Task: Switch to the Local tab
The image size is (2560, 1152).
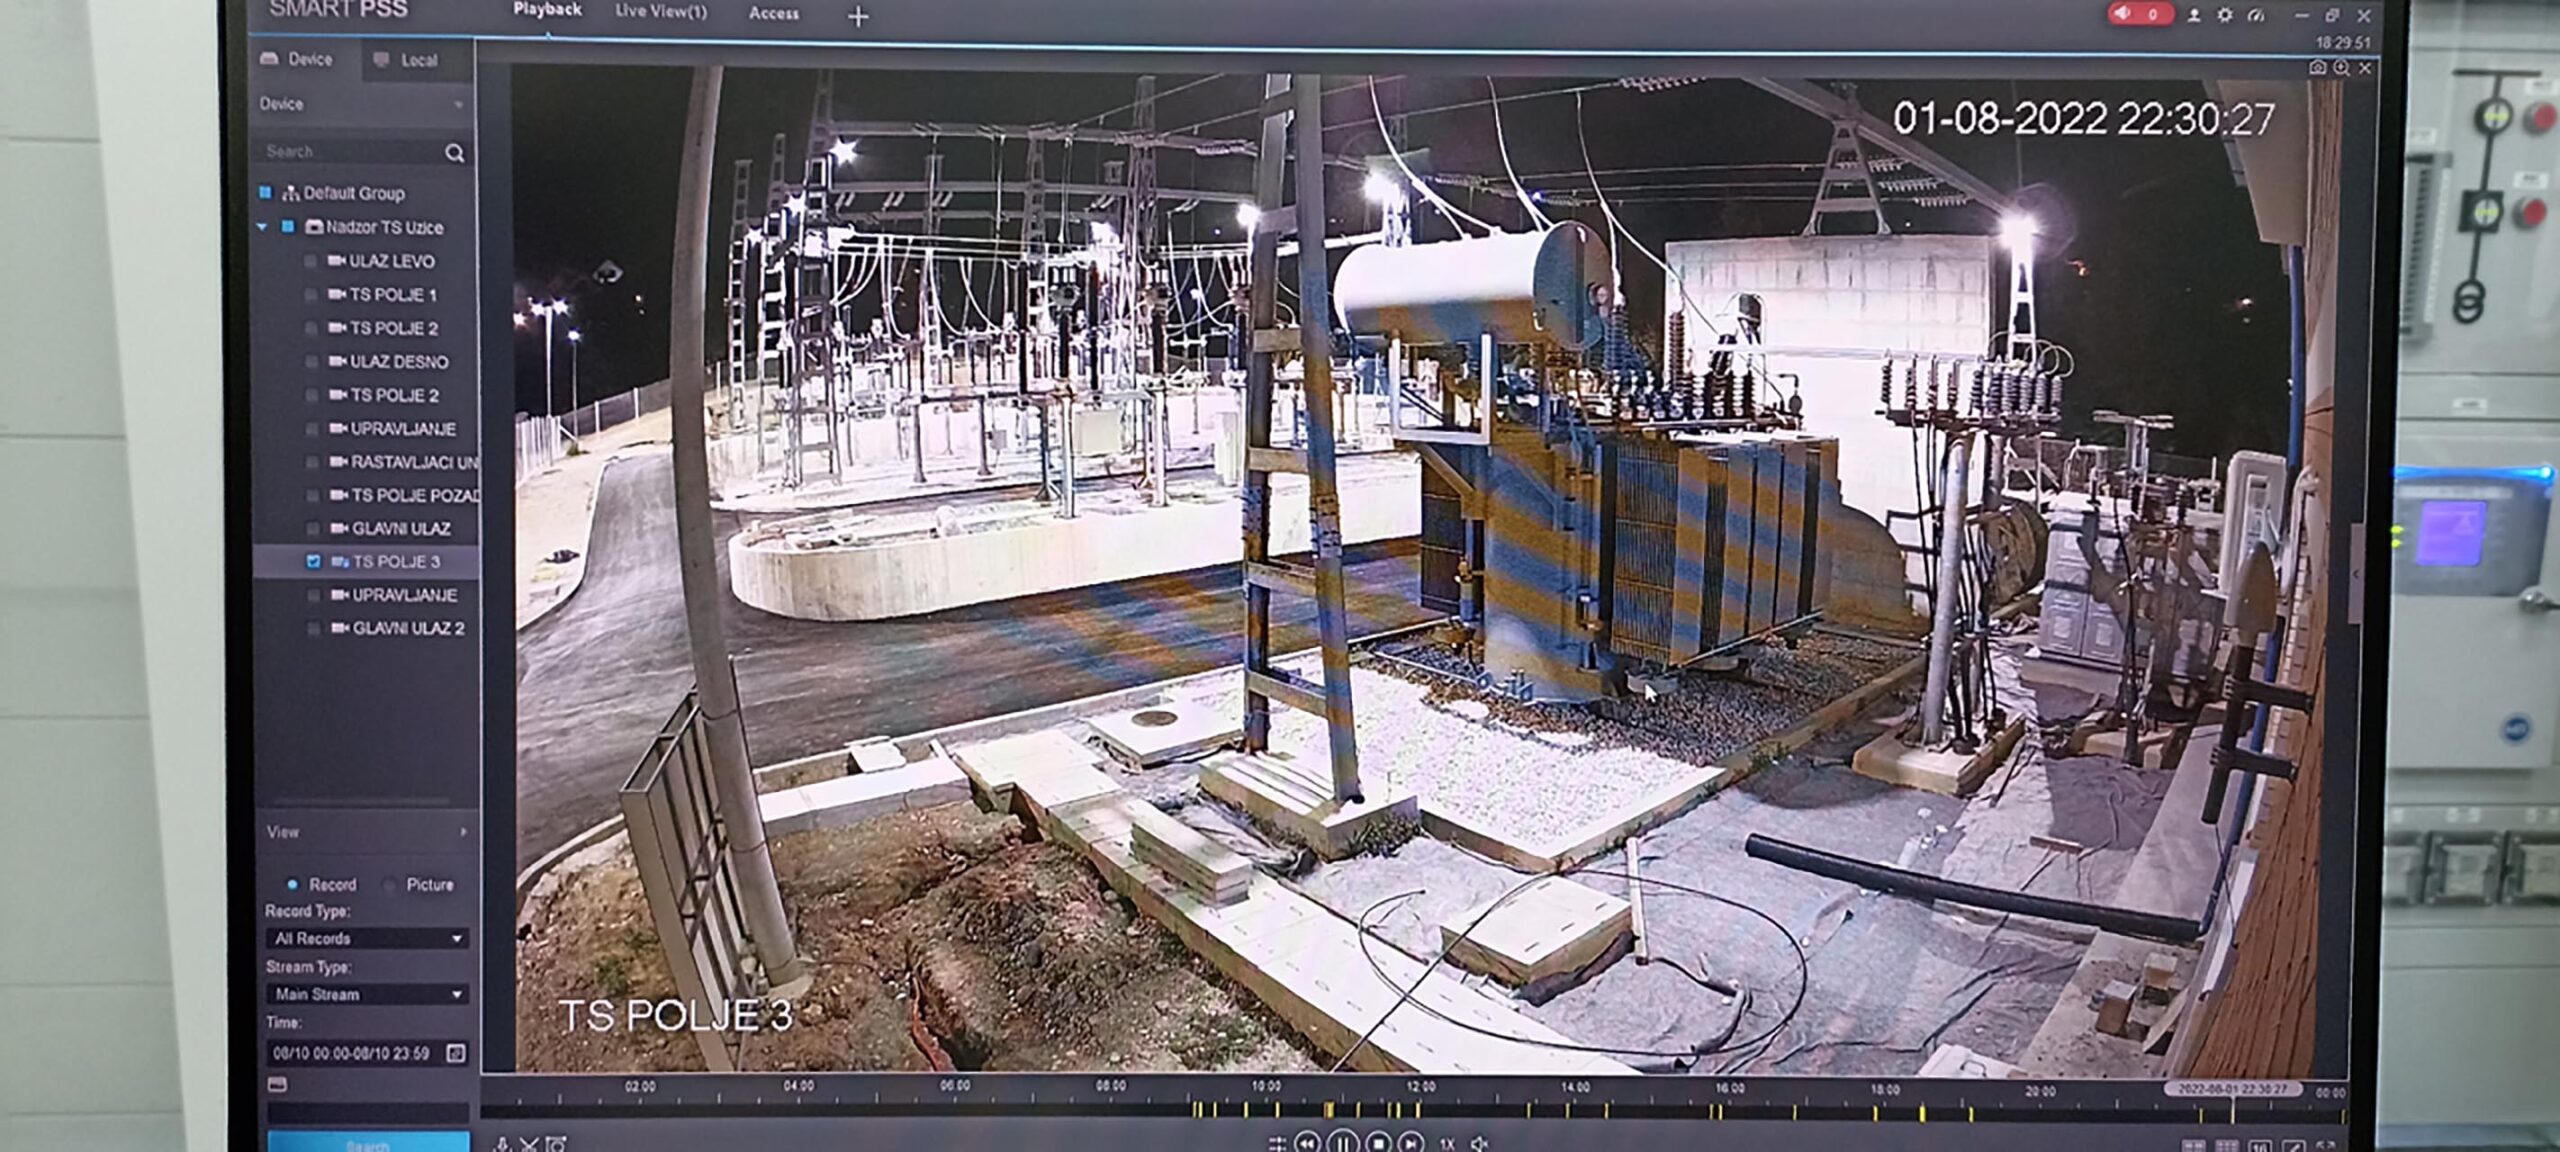Action: pyautogui.click(x=407, y=60)
